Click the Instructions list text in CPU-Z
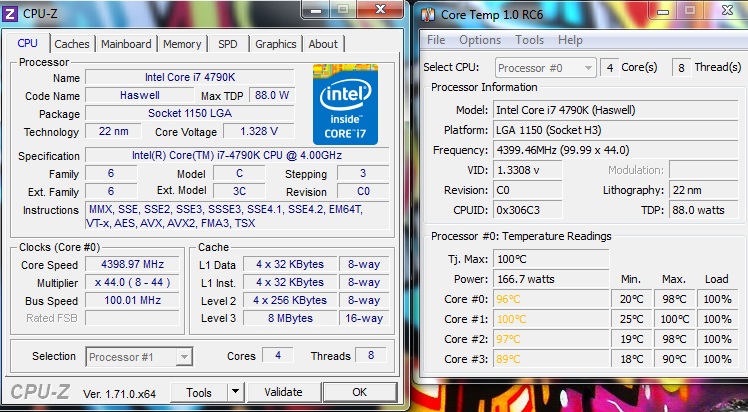The height and width of the screenshot is (412, 748). click(237, 216)
